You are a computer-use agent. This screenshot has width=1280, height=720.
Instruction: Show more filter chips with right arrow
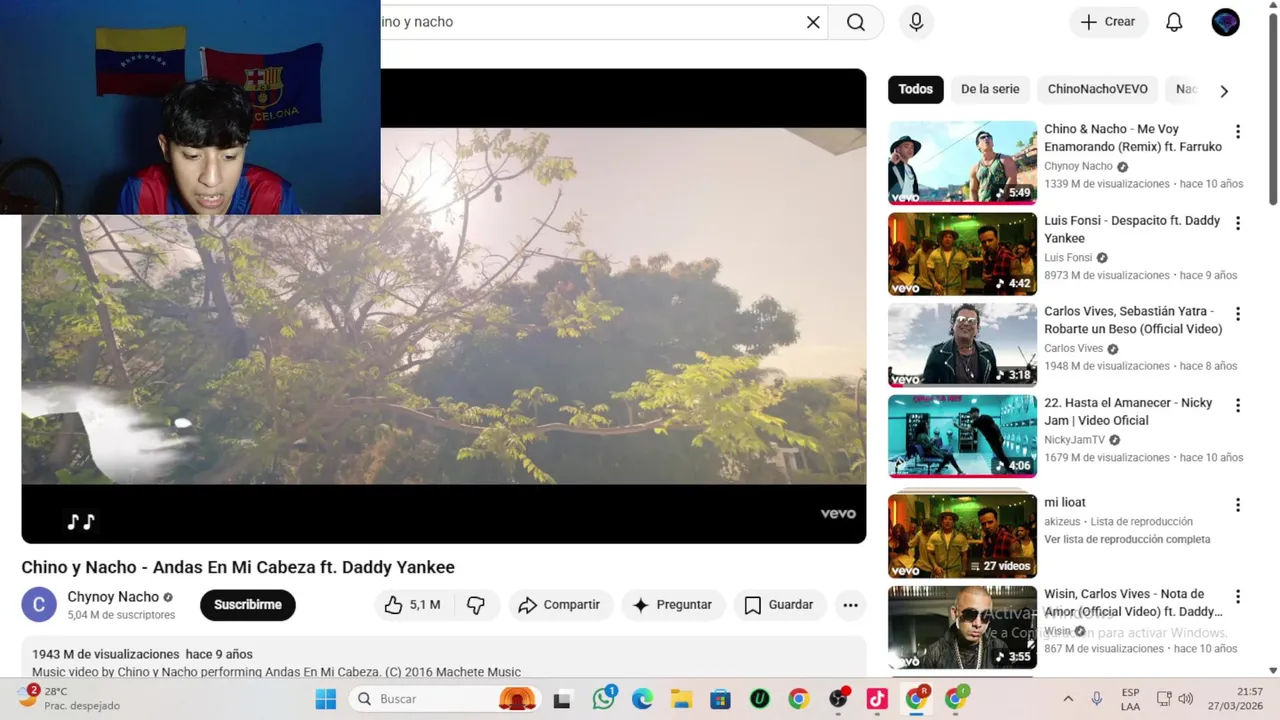tap(1224, 91)
